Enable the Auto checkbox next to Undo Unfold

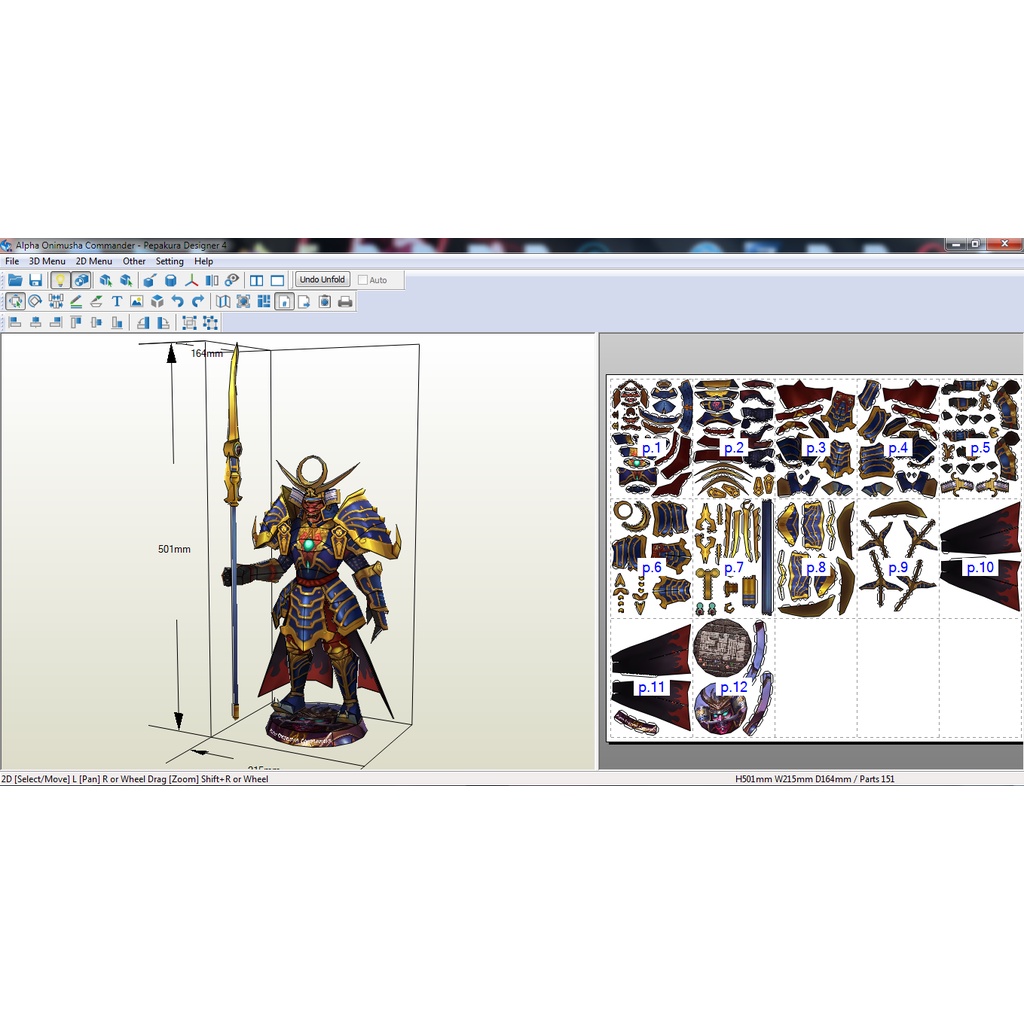[x=364, y=280]
